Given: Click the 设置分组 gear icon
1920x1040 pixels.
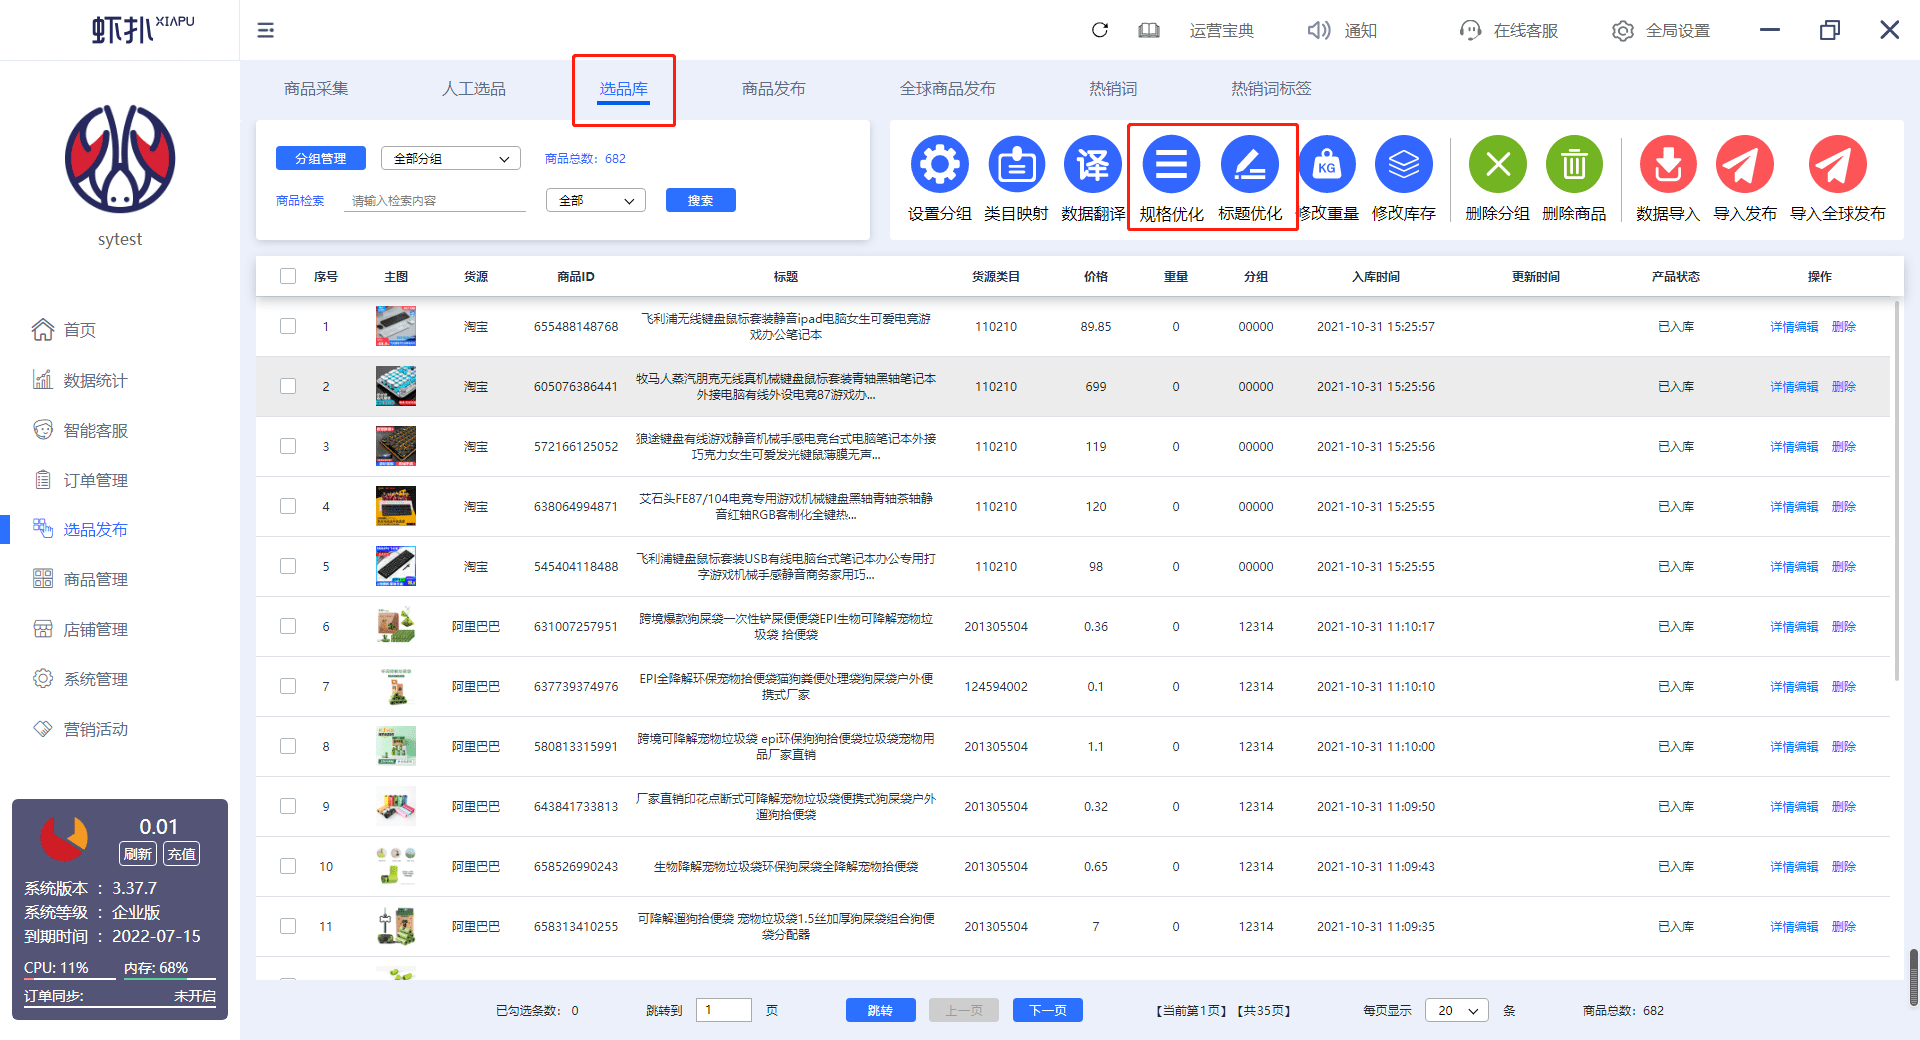Looking at the screenshot, I should pyautogui.click(x=939, y=164).
